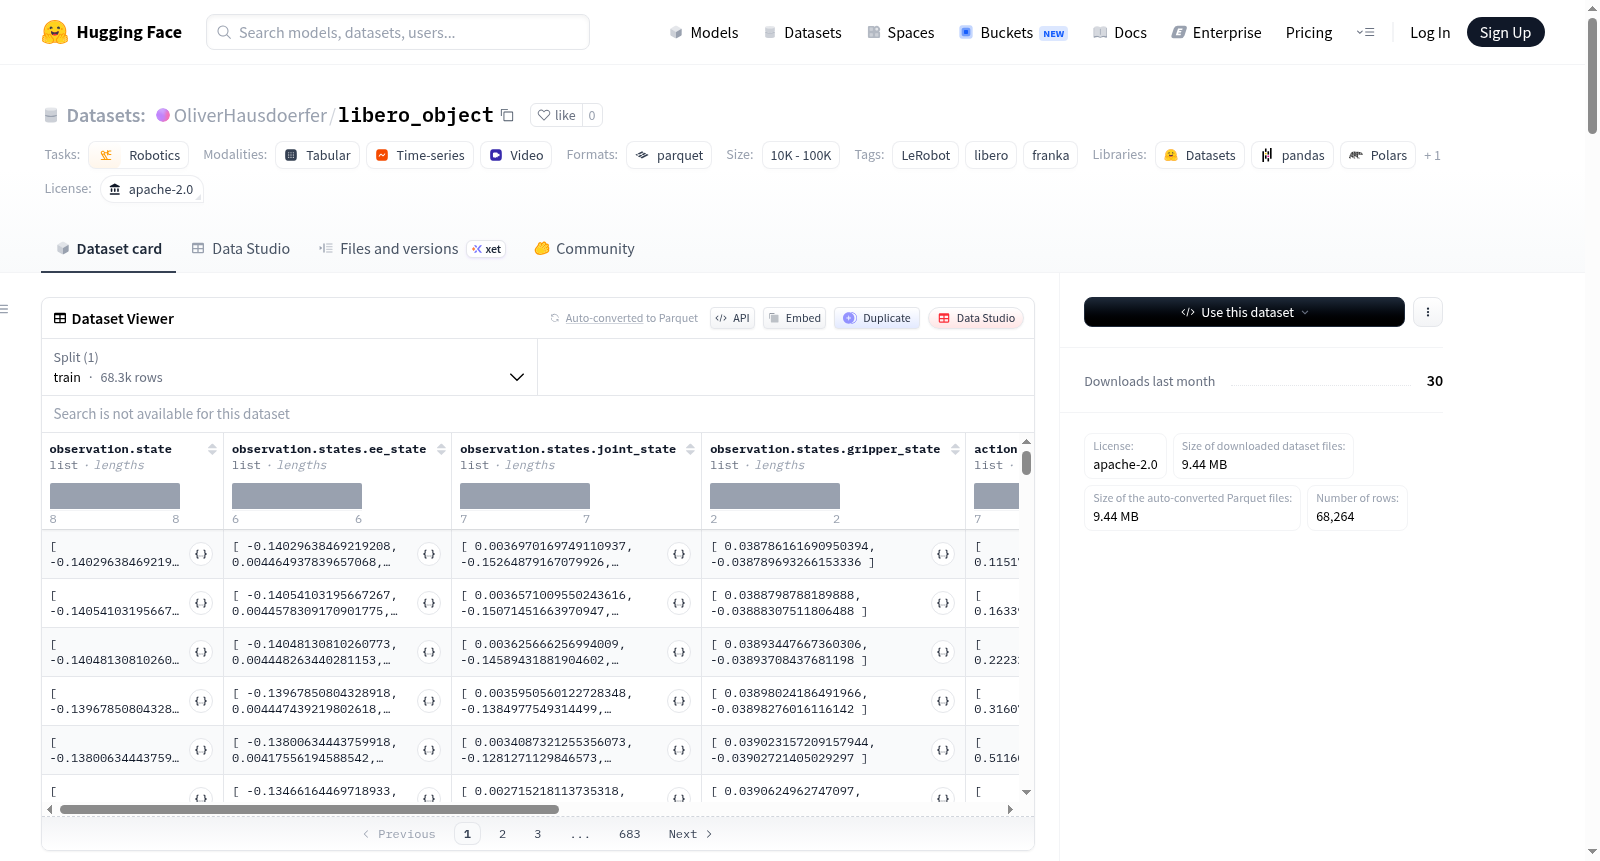Expand the gripper_state cell starting 0.0388798788189888
The width and height of the screenshot is (1600, 861).
click(x=943, y=603)
